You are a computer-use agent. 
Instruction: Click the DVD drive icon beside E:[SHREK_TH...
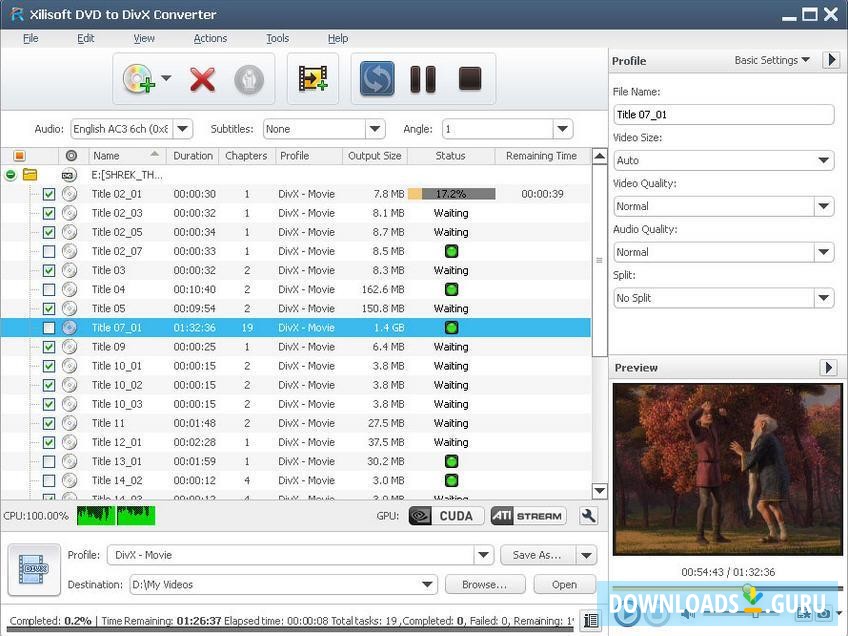69,175
